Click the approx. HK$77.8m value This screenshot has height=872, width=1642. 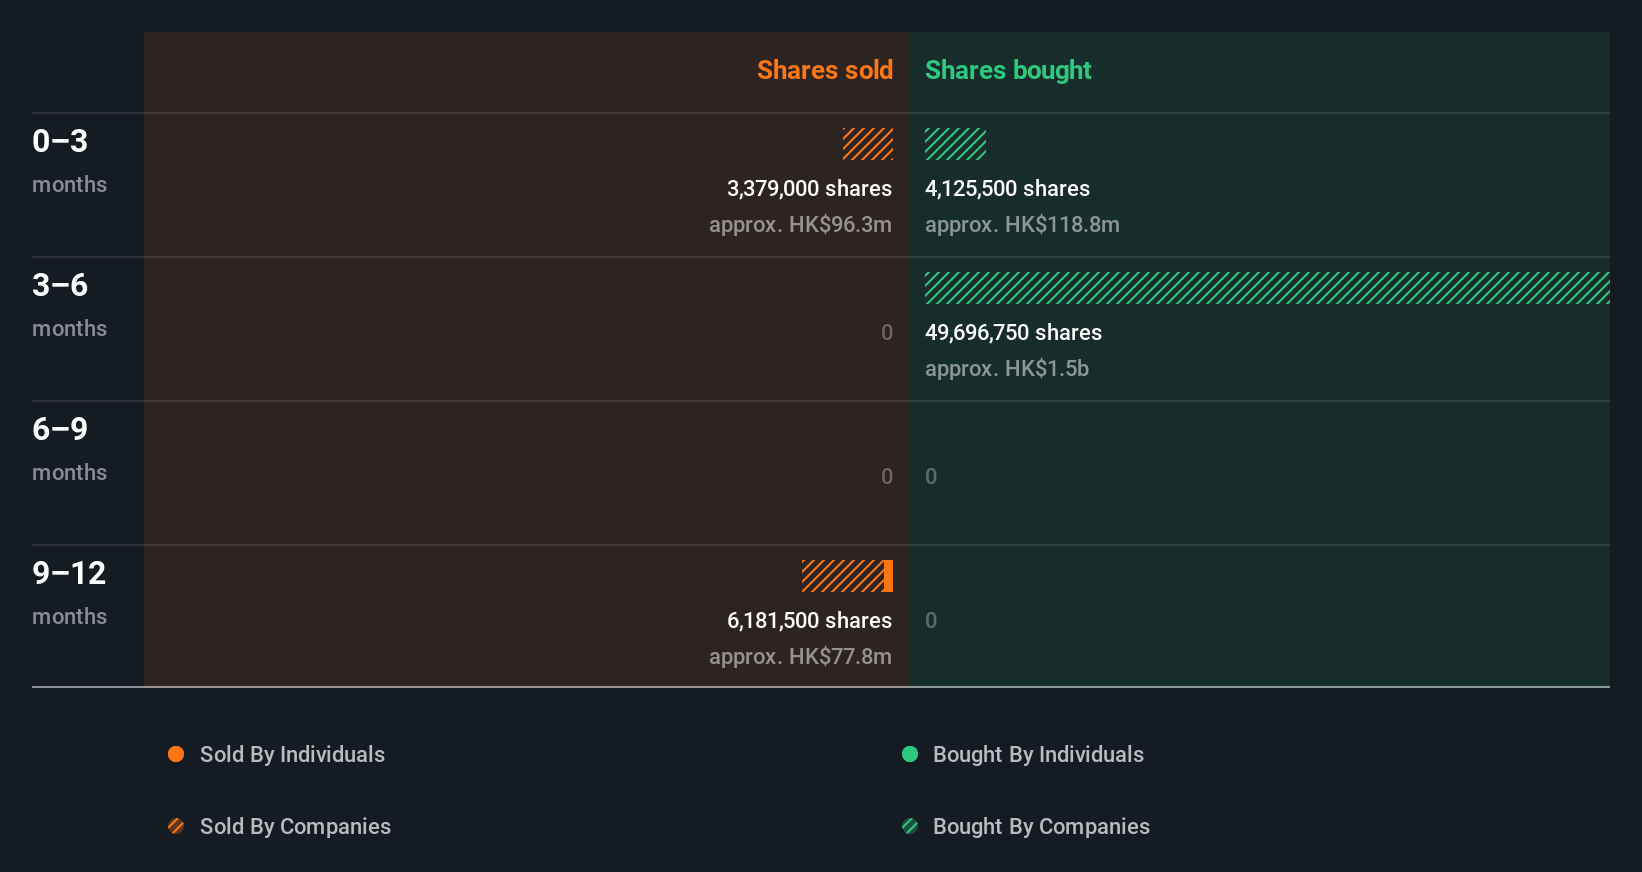point(800,657)
